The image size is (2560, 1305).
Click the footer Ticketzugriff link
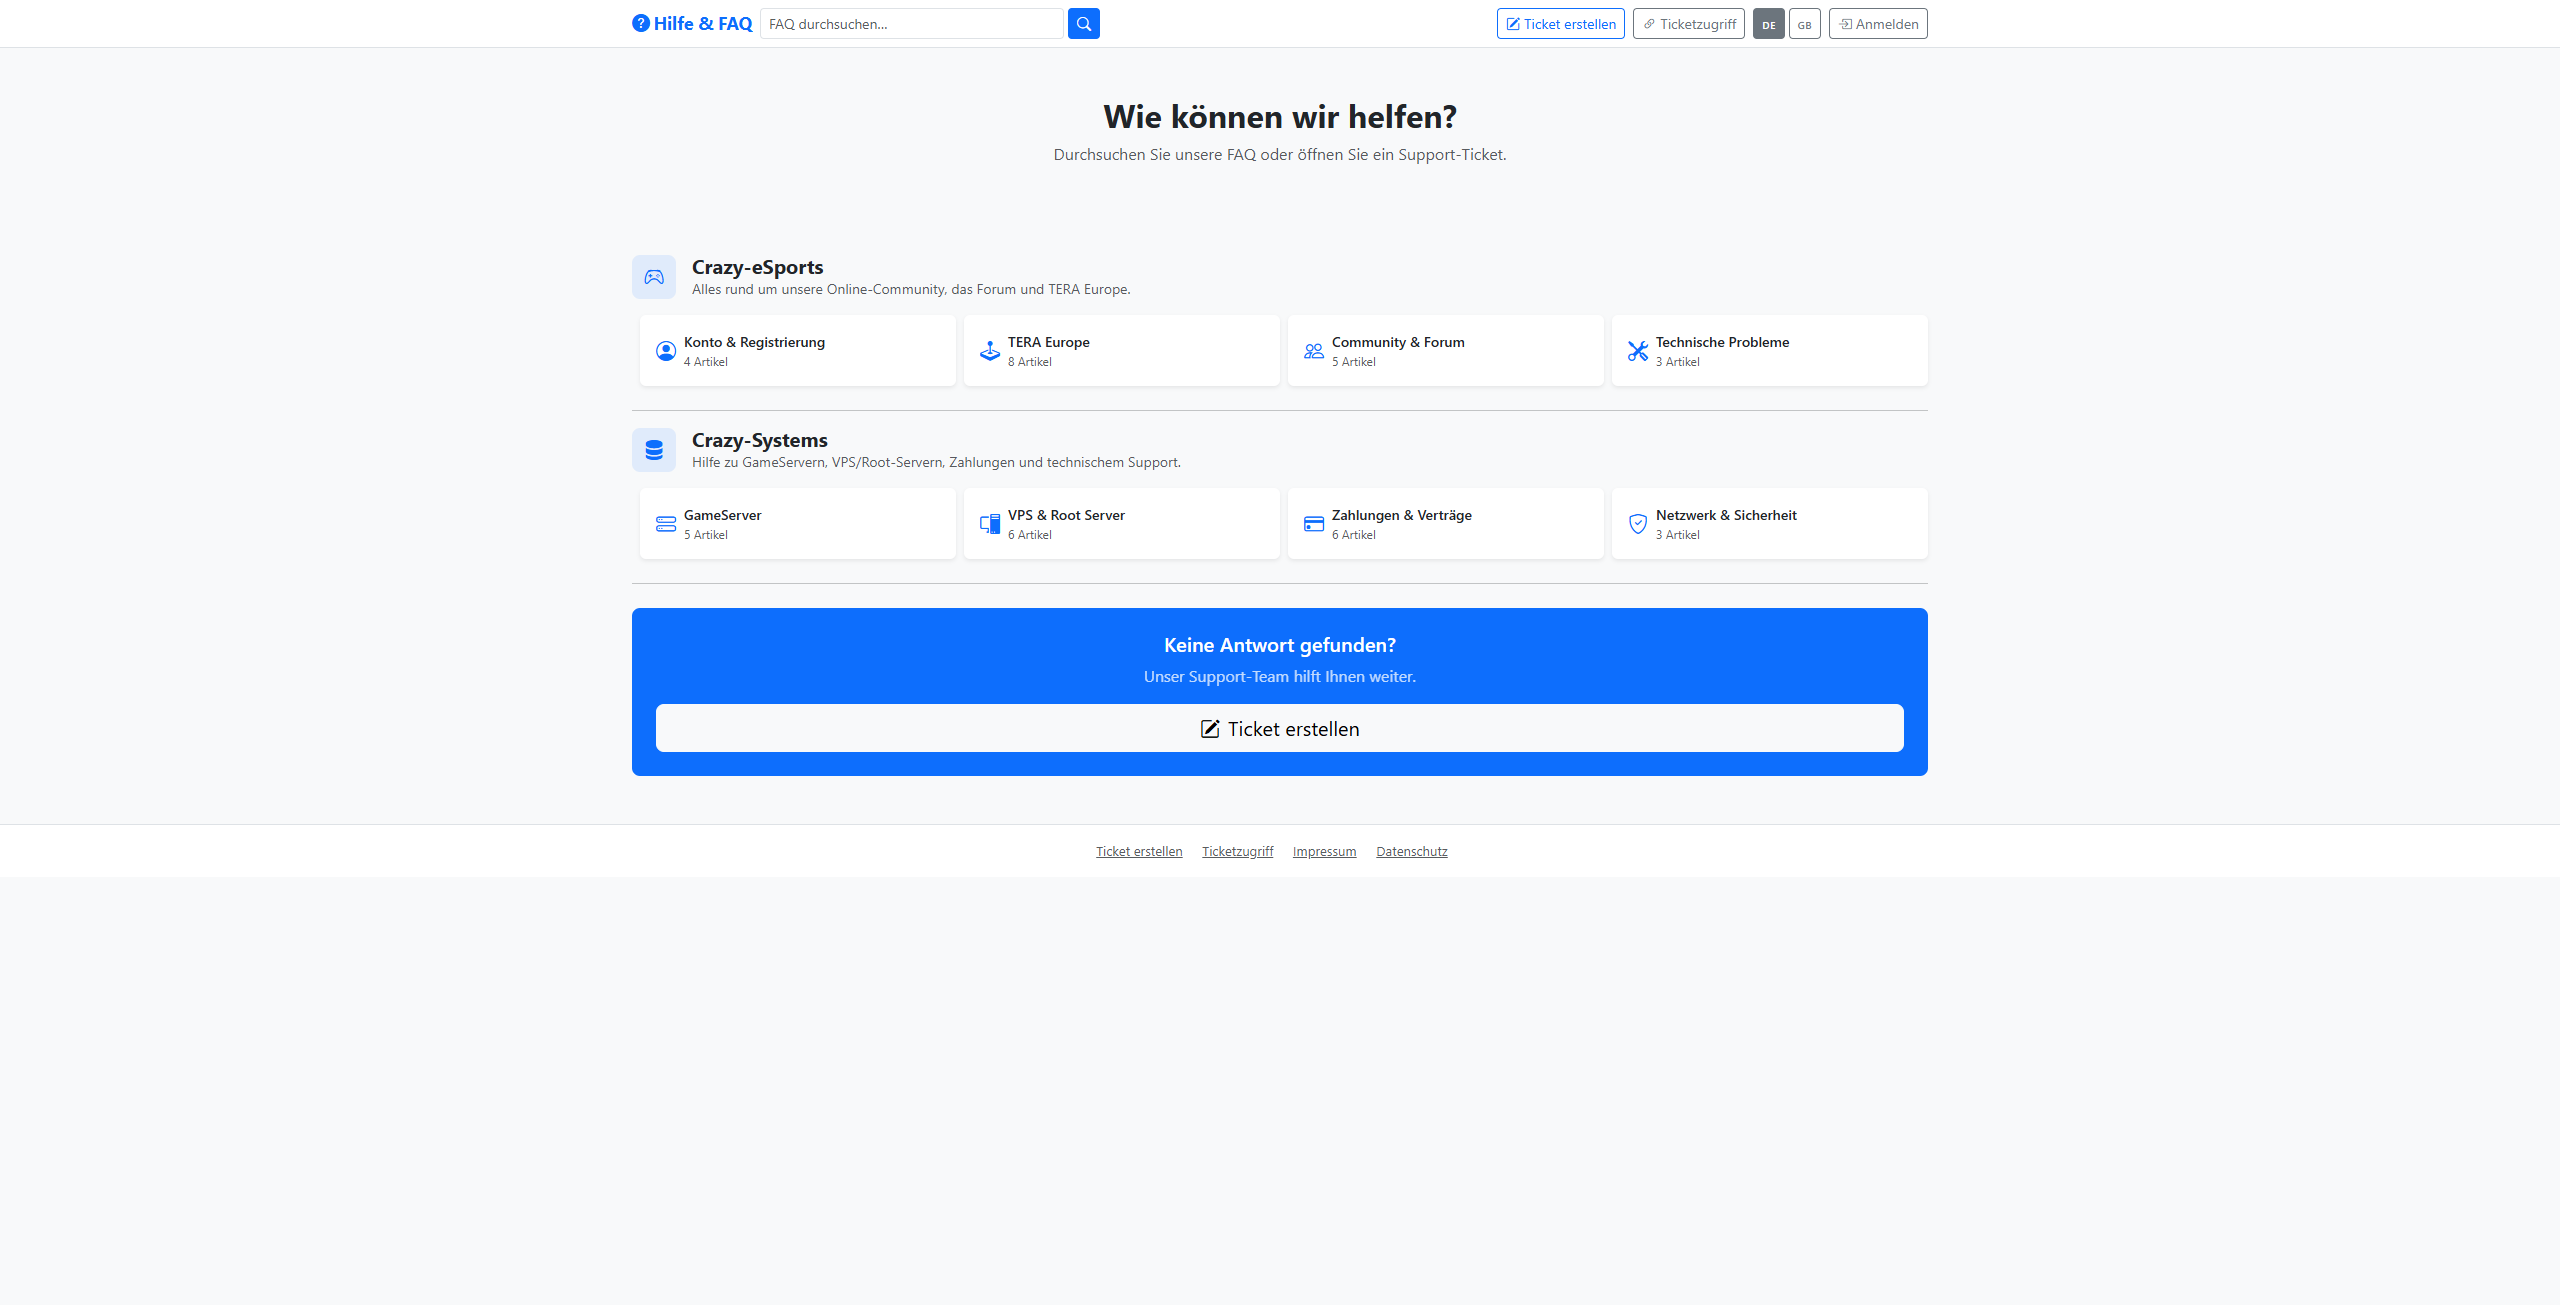point(1238,852)
